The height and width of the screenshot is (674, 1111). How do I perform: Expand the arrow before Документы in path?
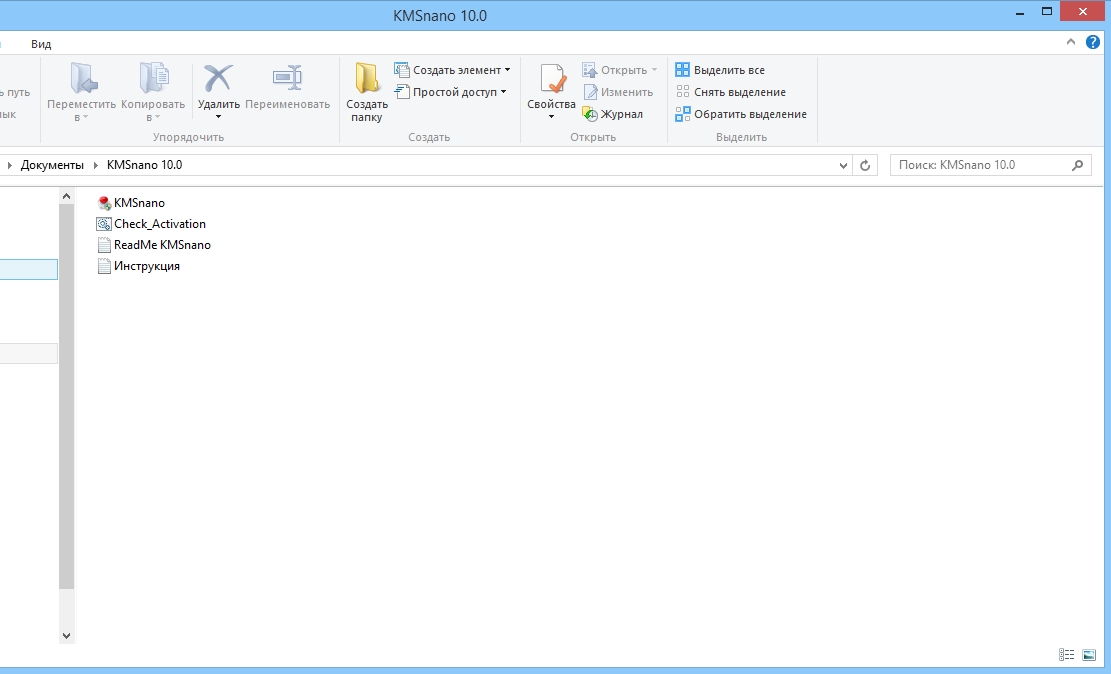pos(9,165)
